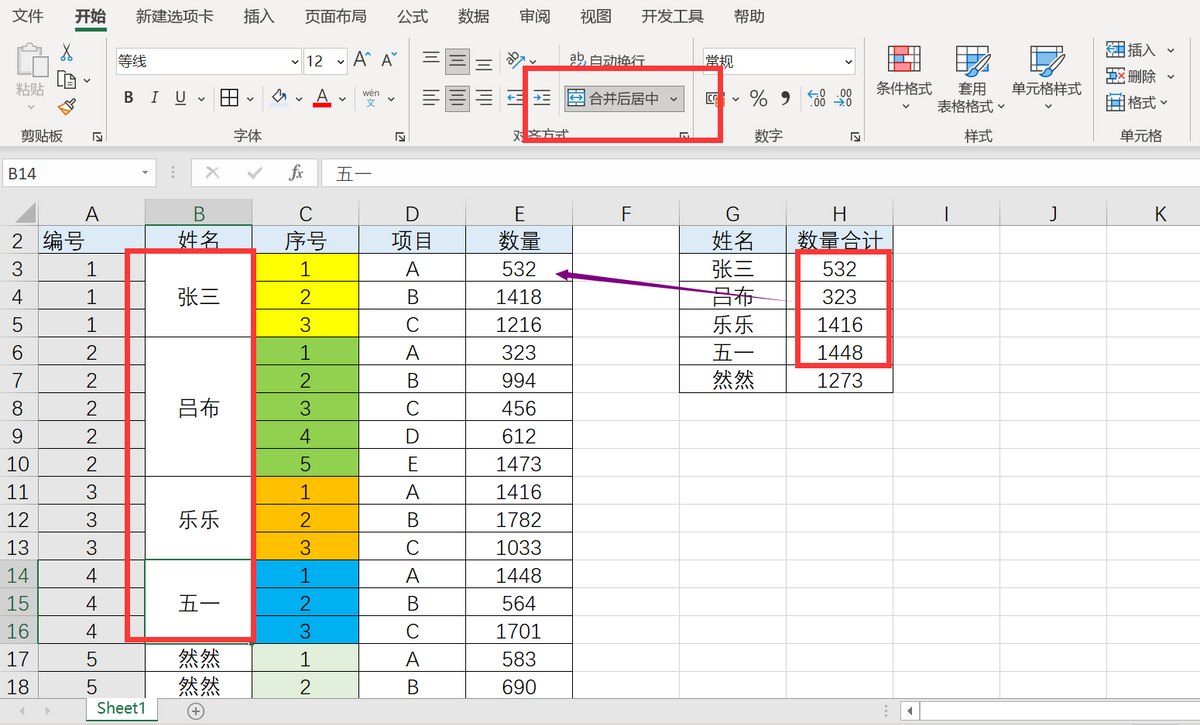Click the Format cells (格式) icon
Viewport: 1200px width, 725px height.
pos(1116,102)
